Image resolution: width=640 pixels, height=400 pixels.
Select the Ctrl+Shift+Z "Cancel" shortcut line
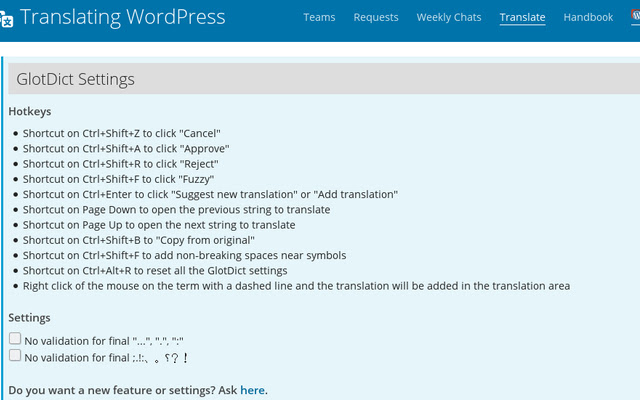122,133
